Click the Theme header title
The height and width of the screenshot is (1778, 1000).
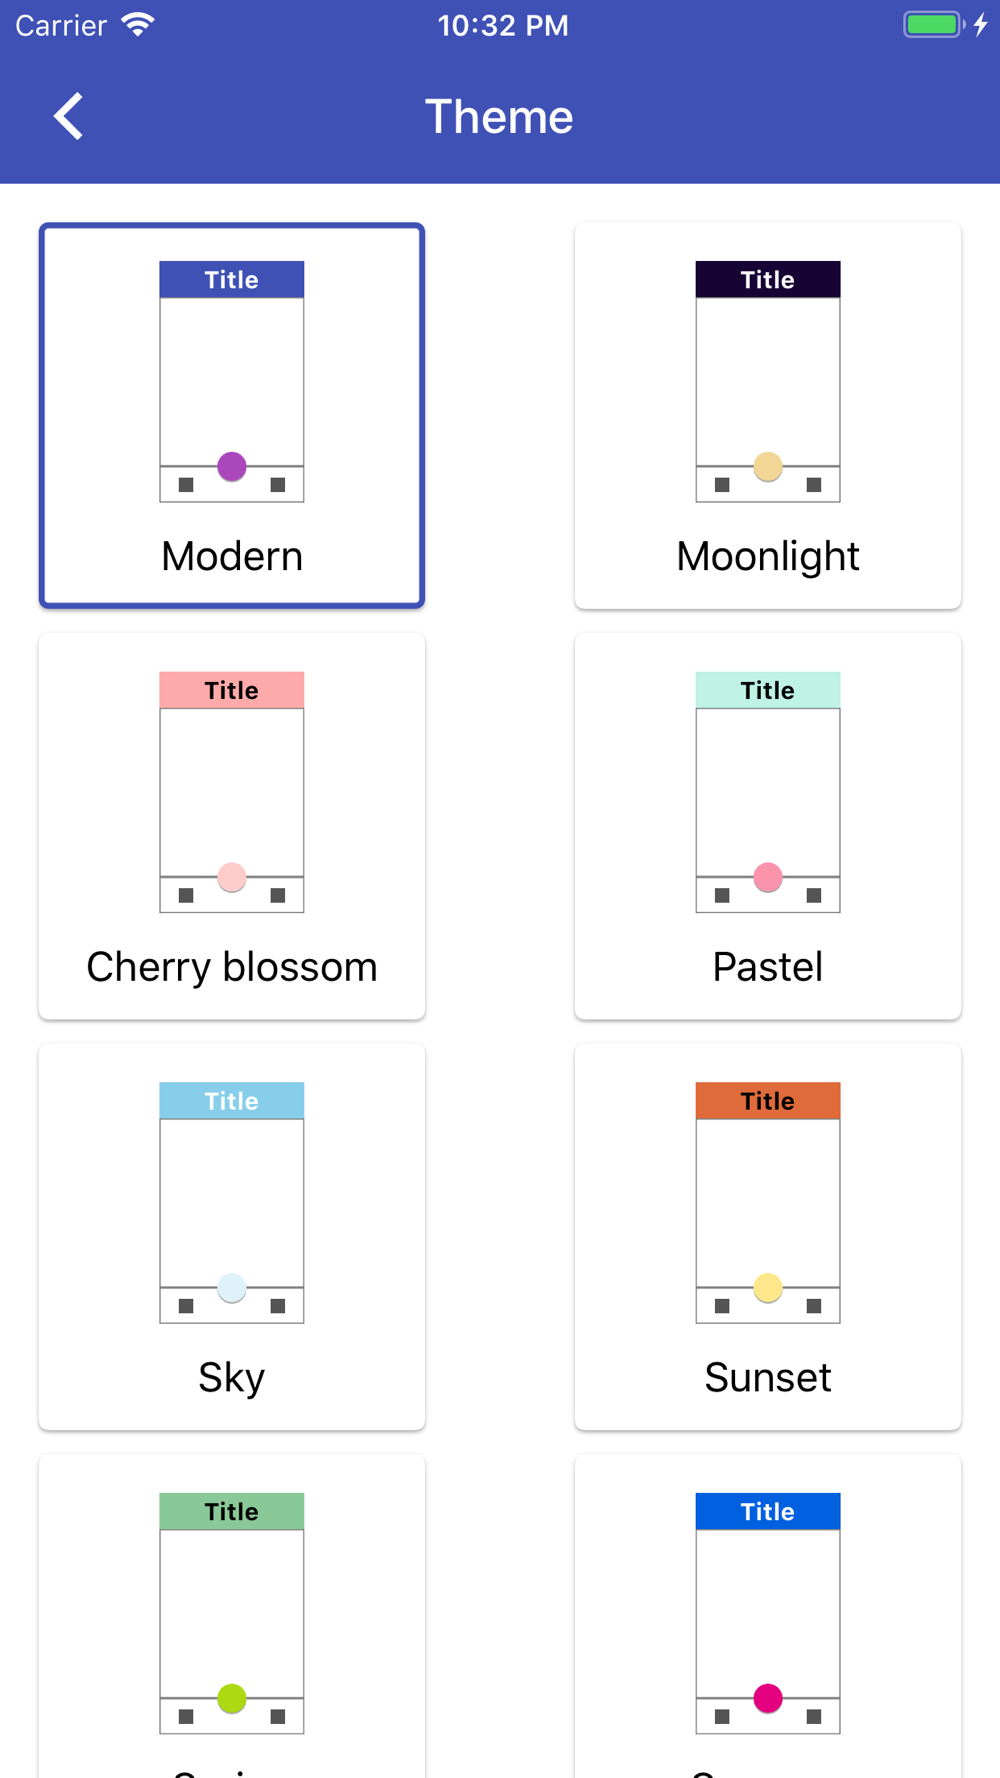tap(499, 117)
